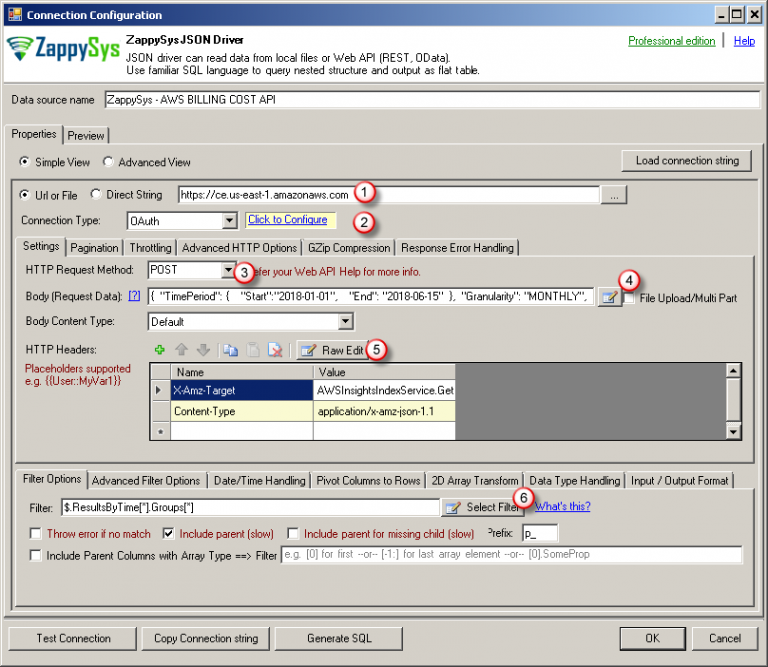Viewport: 768px width, 667px height.
Task: Uncheck Include parent (slow) option
Action: (x=169, y=533)
